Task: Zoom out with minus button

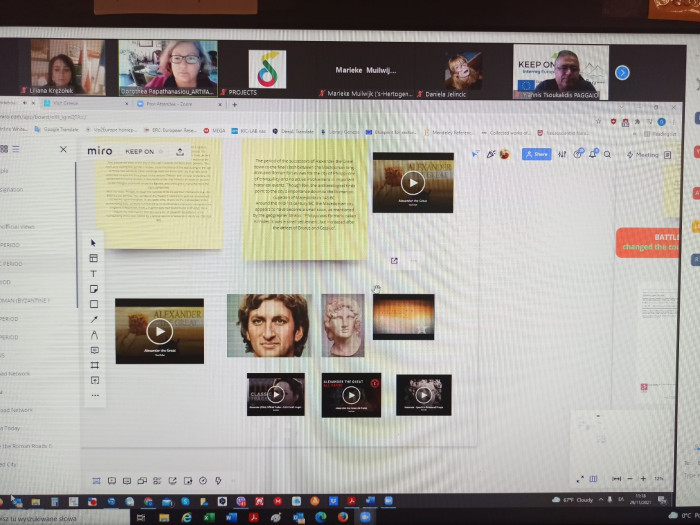Action: [x=630, y=479]
